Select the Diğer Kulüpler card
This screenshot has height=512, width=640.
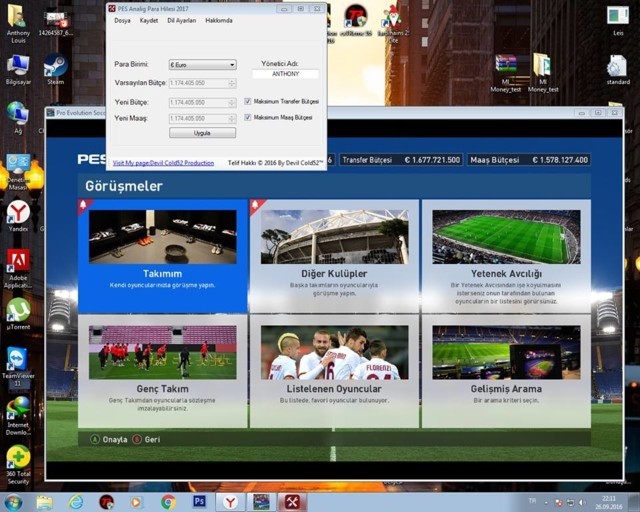click(334, 256)
